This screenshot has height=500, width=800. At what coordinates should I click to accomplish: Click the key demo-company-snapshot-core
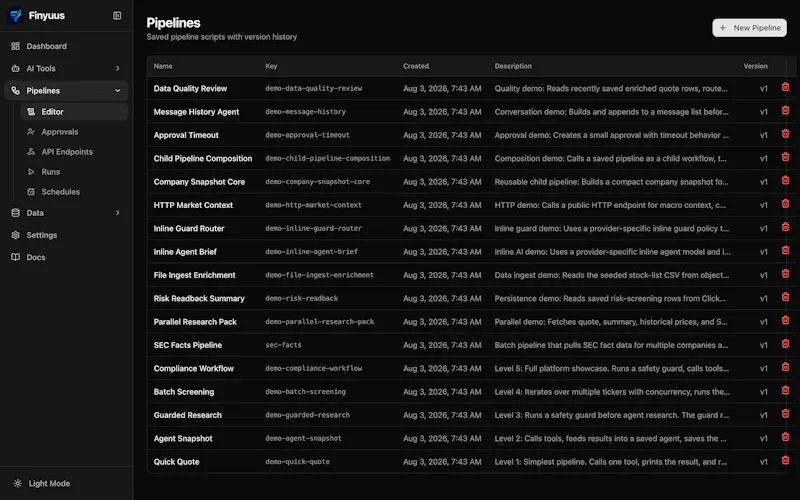pos(317,182)
